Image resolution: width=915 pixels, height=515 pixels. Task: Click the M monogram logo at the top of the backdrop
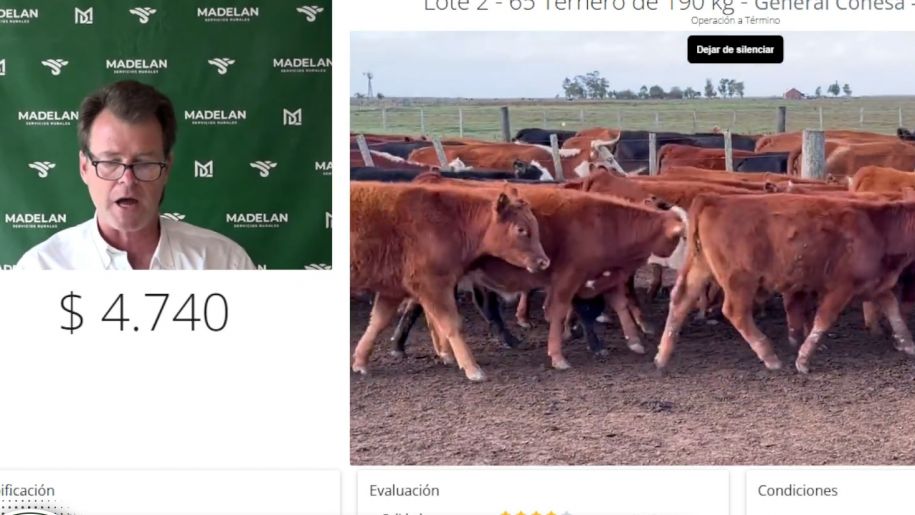[83, 15]
